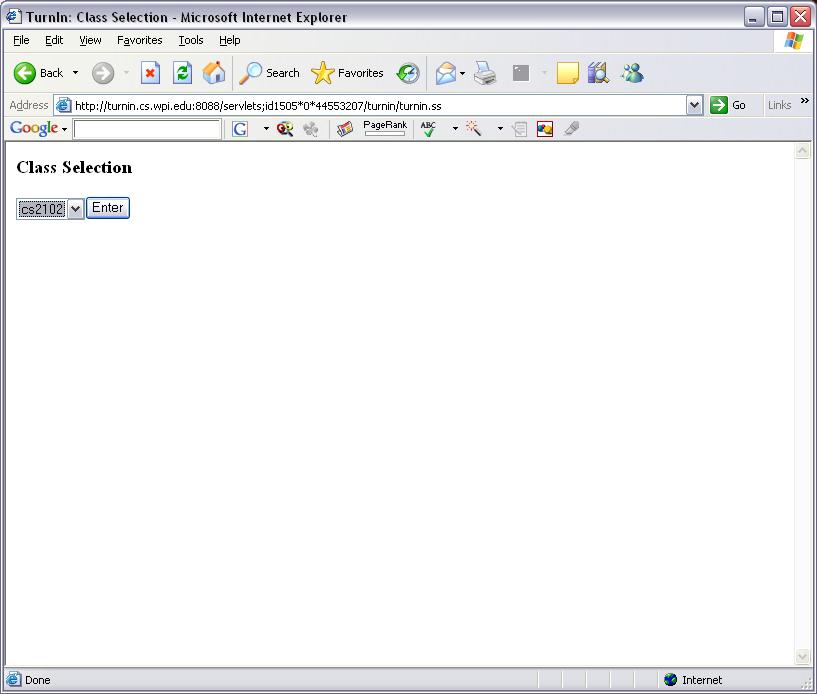Expand Google search G dropdown arrow
The image size is (817, 694).
pyautogui.click(x=266, y=129)
